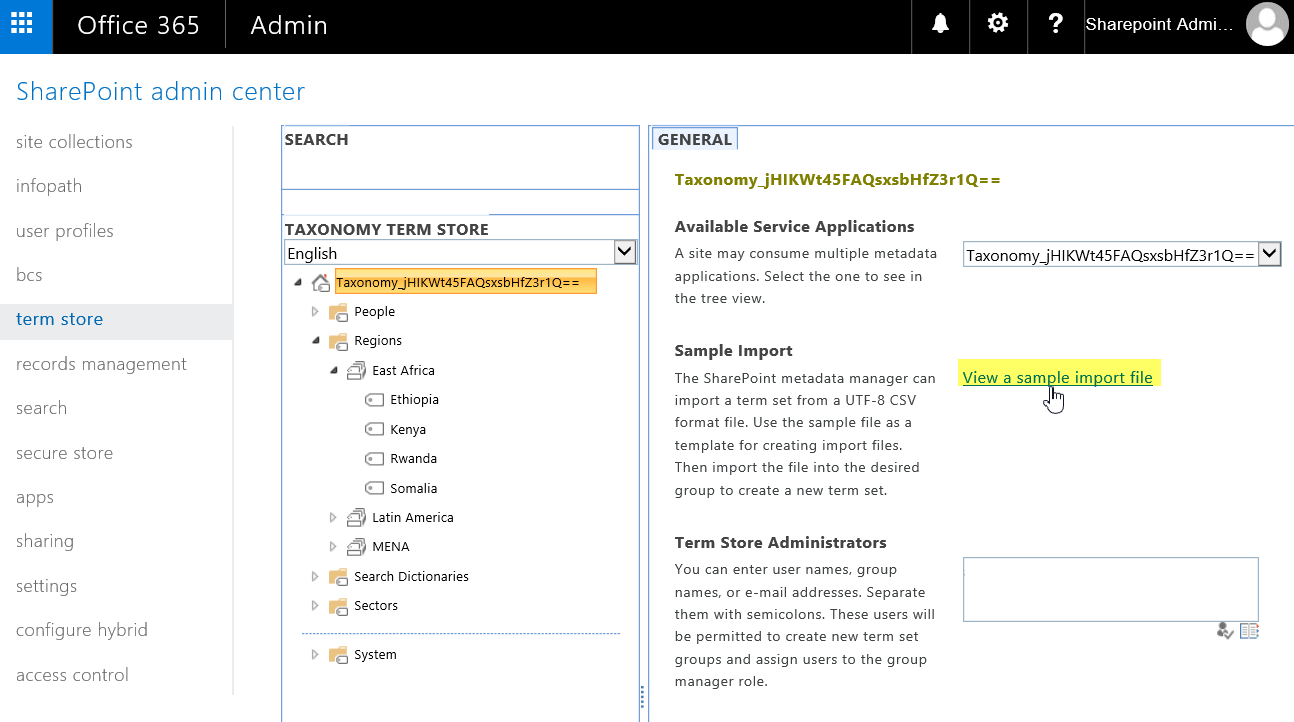Click the SharePoint admin center heading
Viewport: 1294px width, 722px height.
(160, 92)
